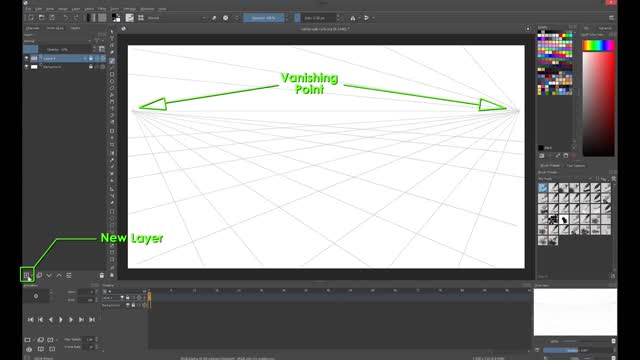
Task: Toggle timeline visibility for the Background track
Action: pos(128,305)
